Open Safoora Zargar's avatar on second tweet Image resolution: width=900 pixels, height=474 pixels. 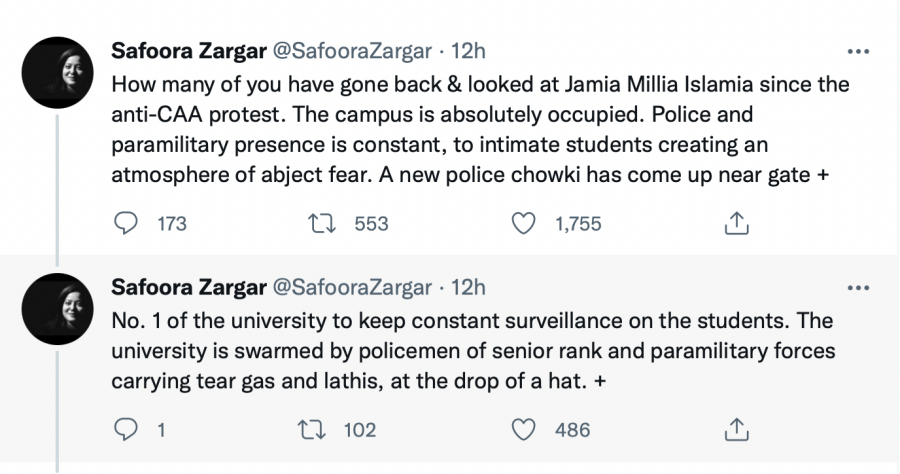click(57, 309)
